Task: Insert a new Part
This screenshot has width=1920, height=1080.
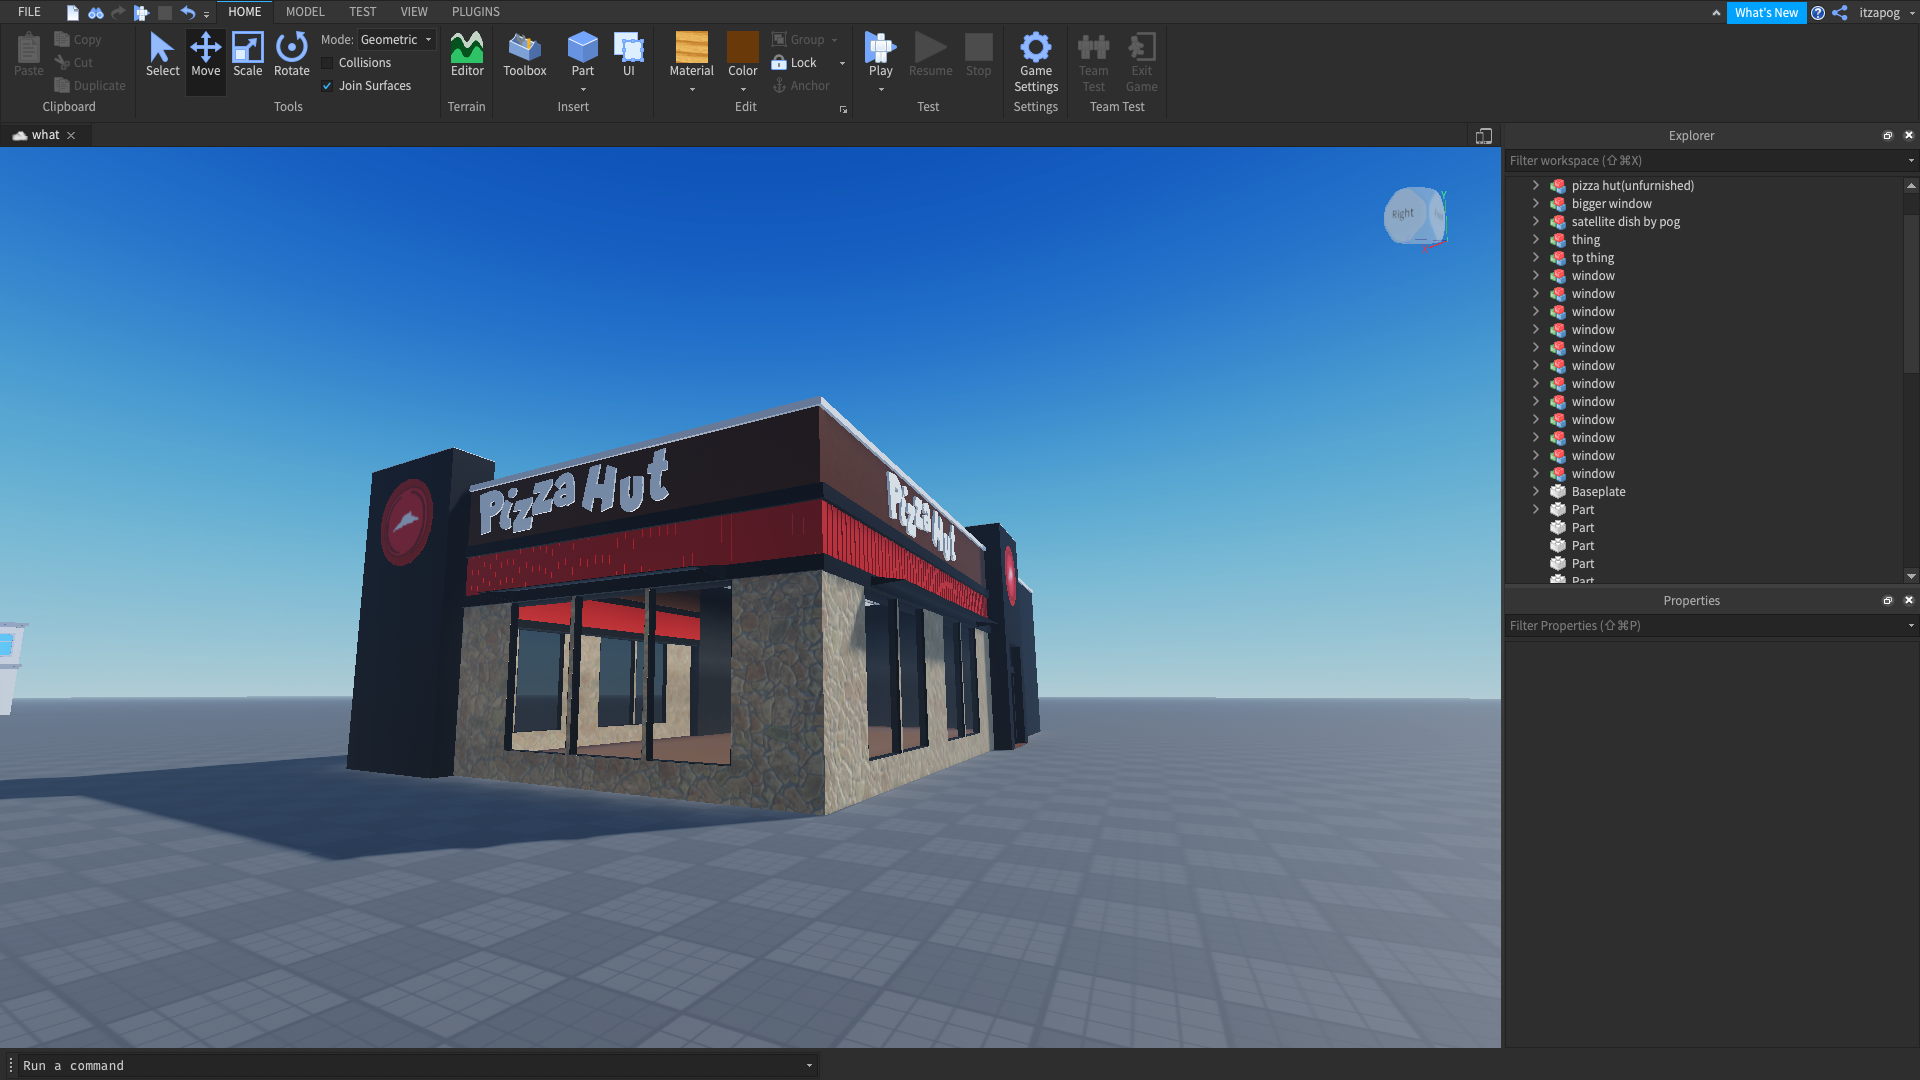Action: (x=582, y=48)
